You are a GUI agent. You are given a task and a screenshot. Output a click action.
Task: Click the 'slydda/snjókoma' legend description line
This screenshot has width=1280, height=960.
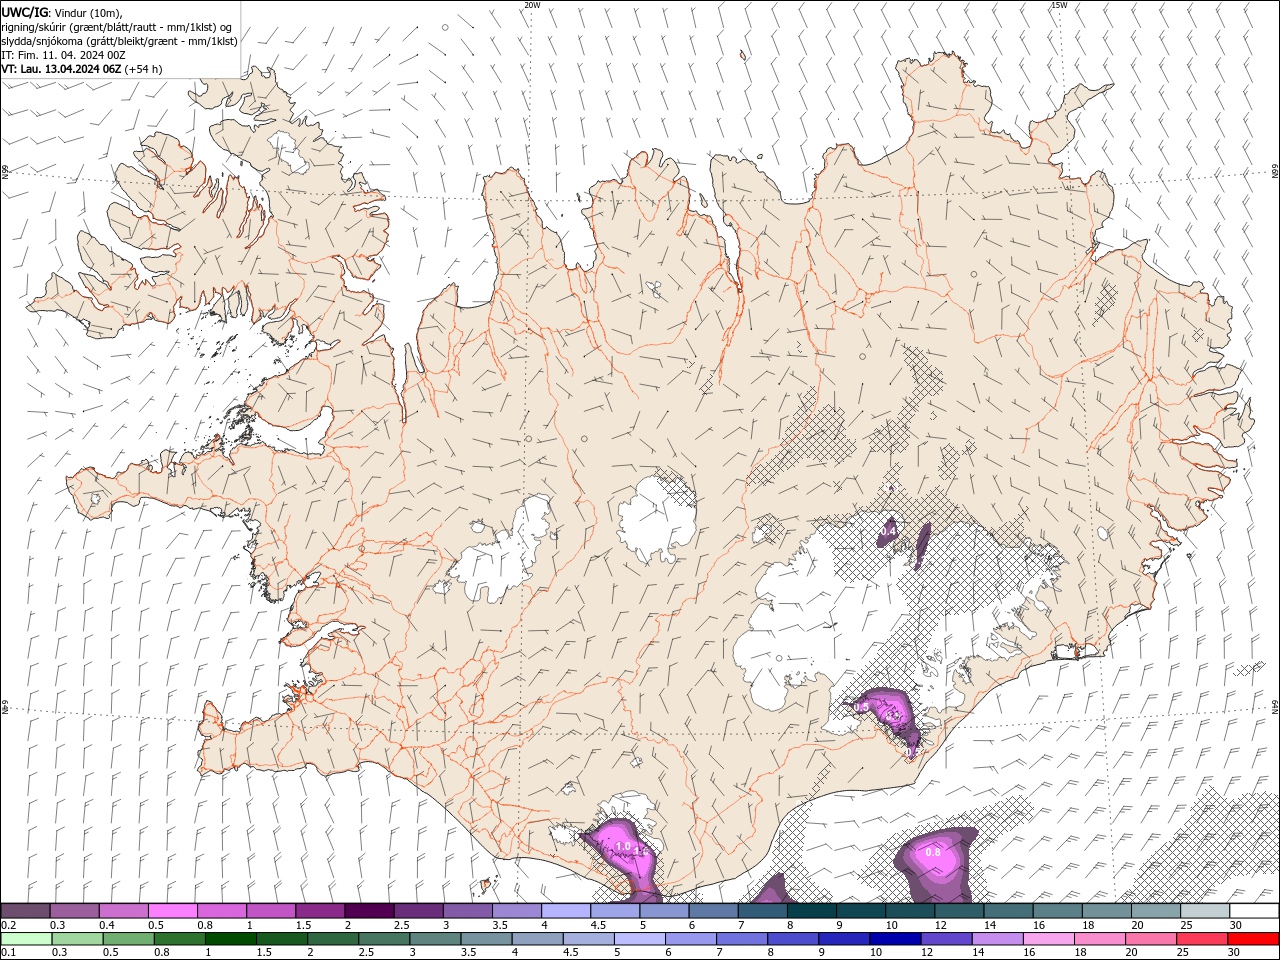[119, 41]
